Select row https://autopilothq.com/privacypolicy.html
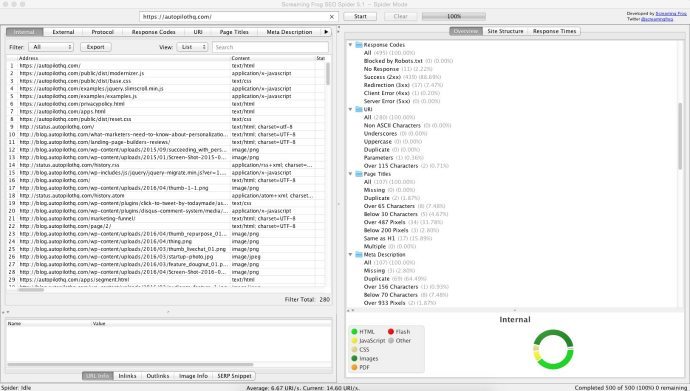Screen dimensions: 690x391 [x=166, y=104]
